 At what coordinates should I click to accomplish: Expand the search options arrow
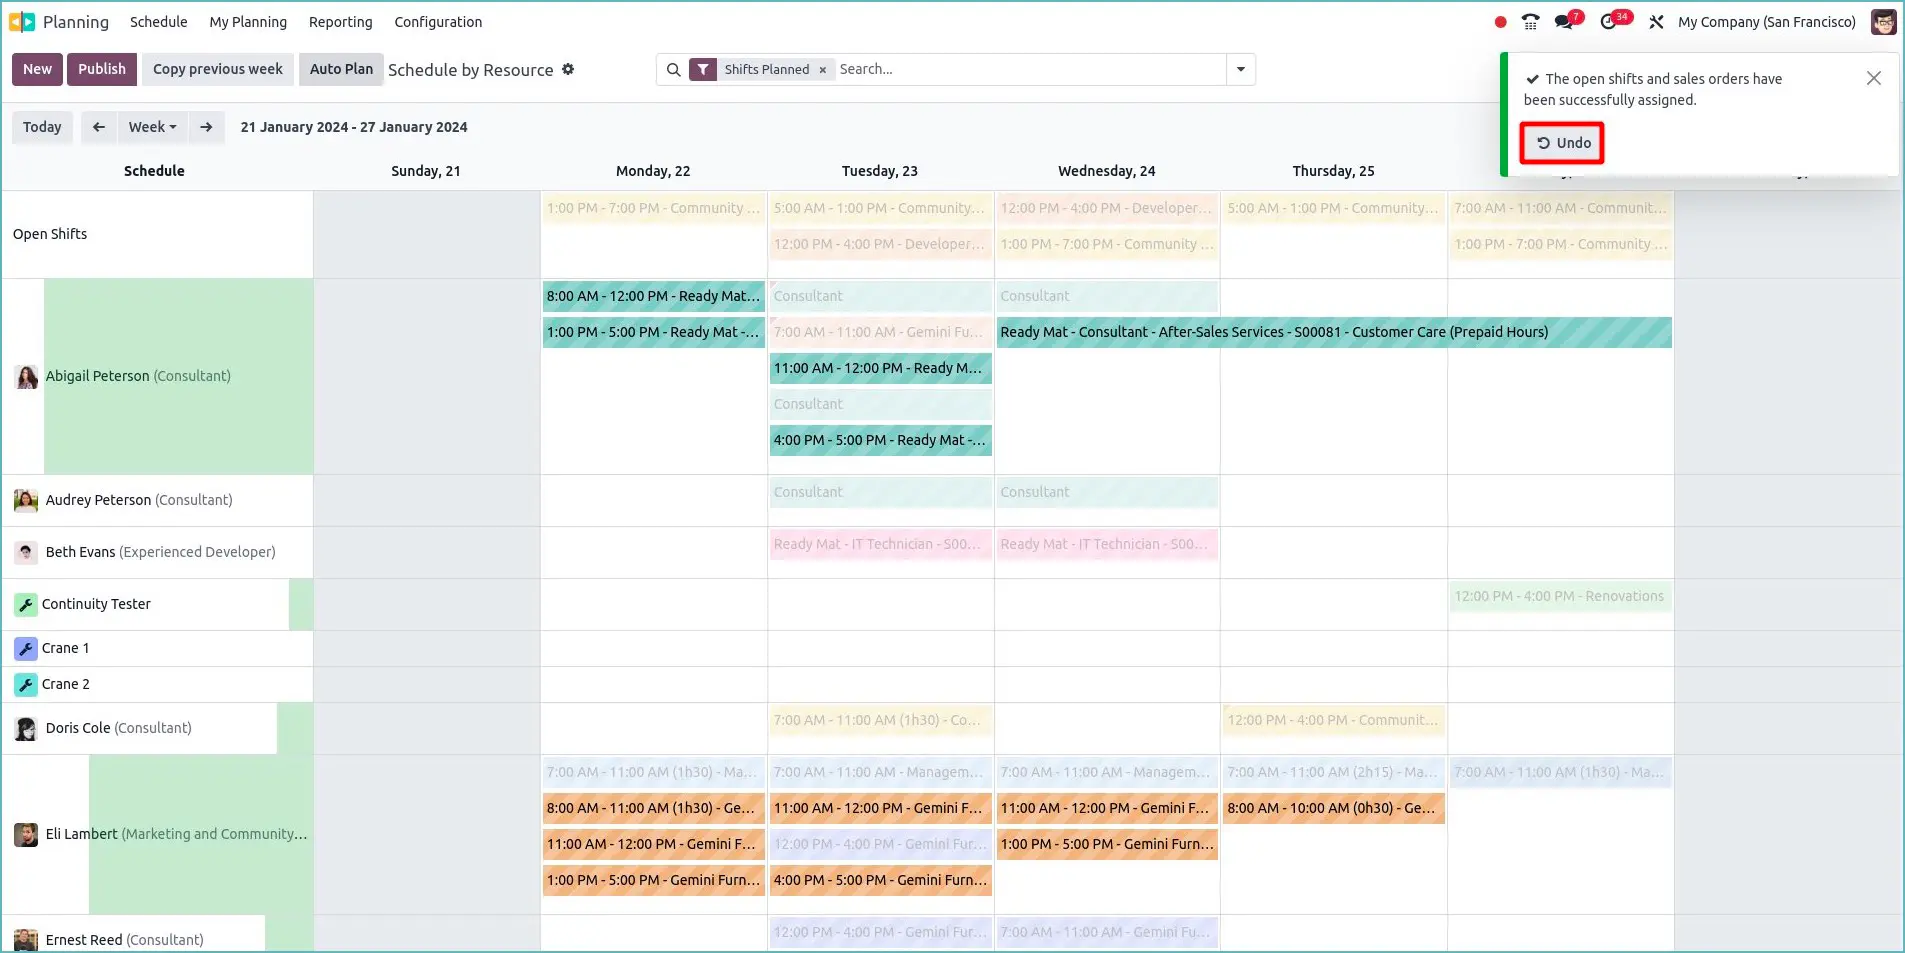[x=1240, y=69]
